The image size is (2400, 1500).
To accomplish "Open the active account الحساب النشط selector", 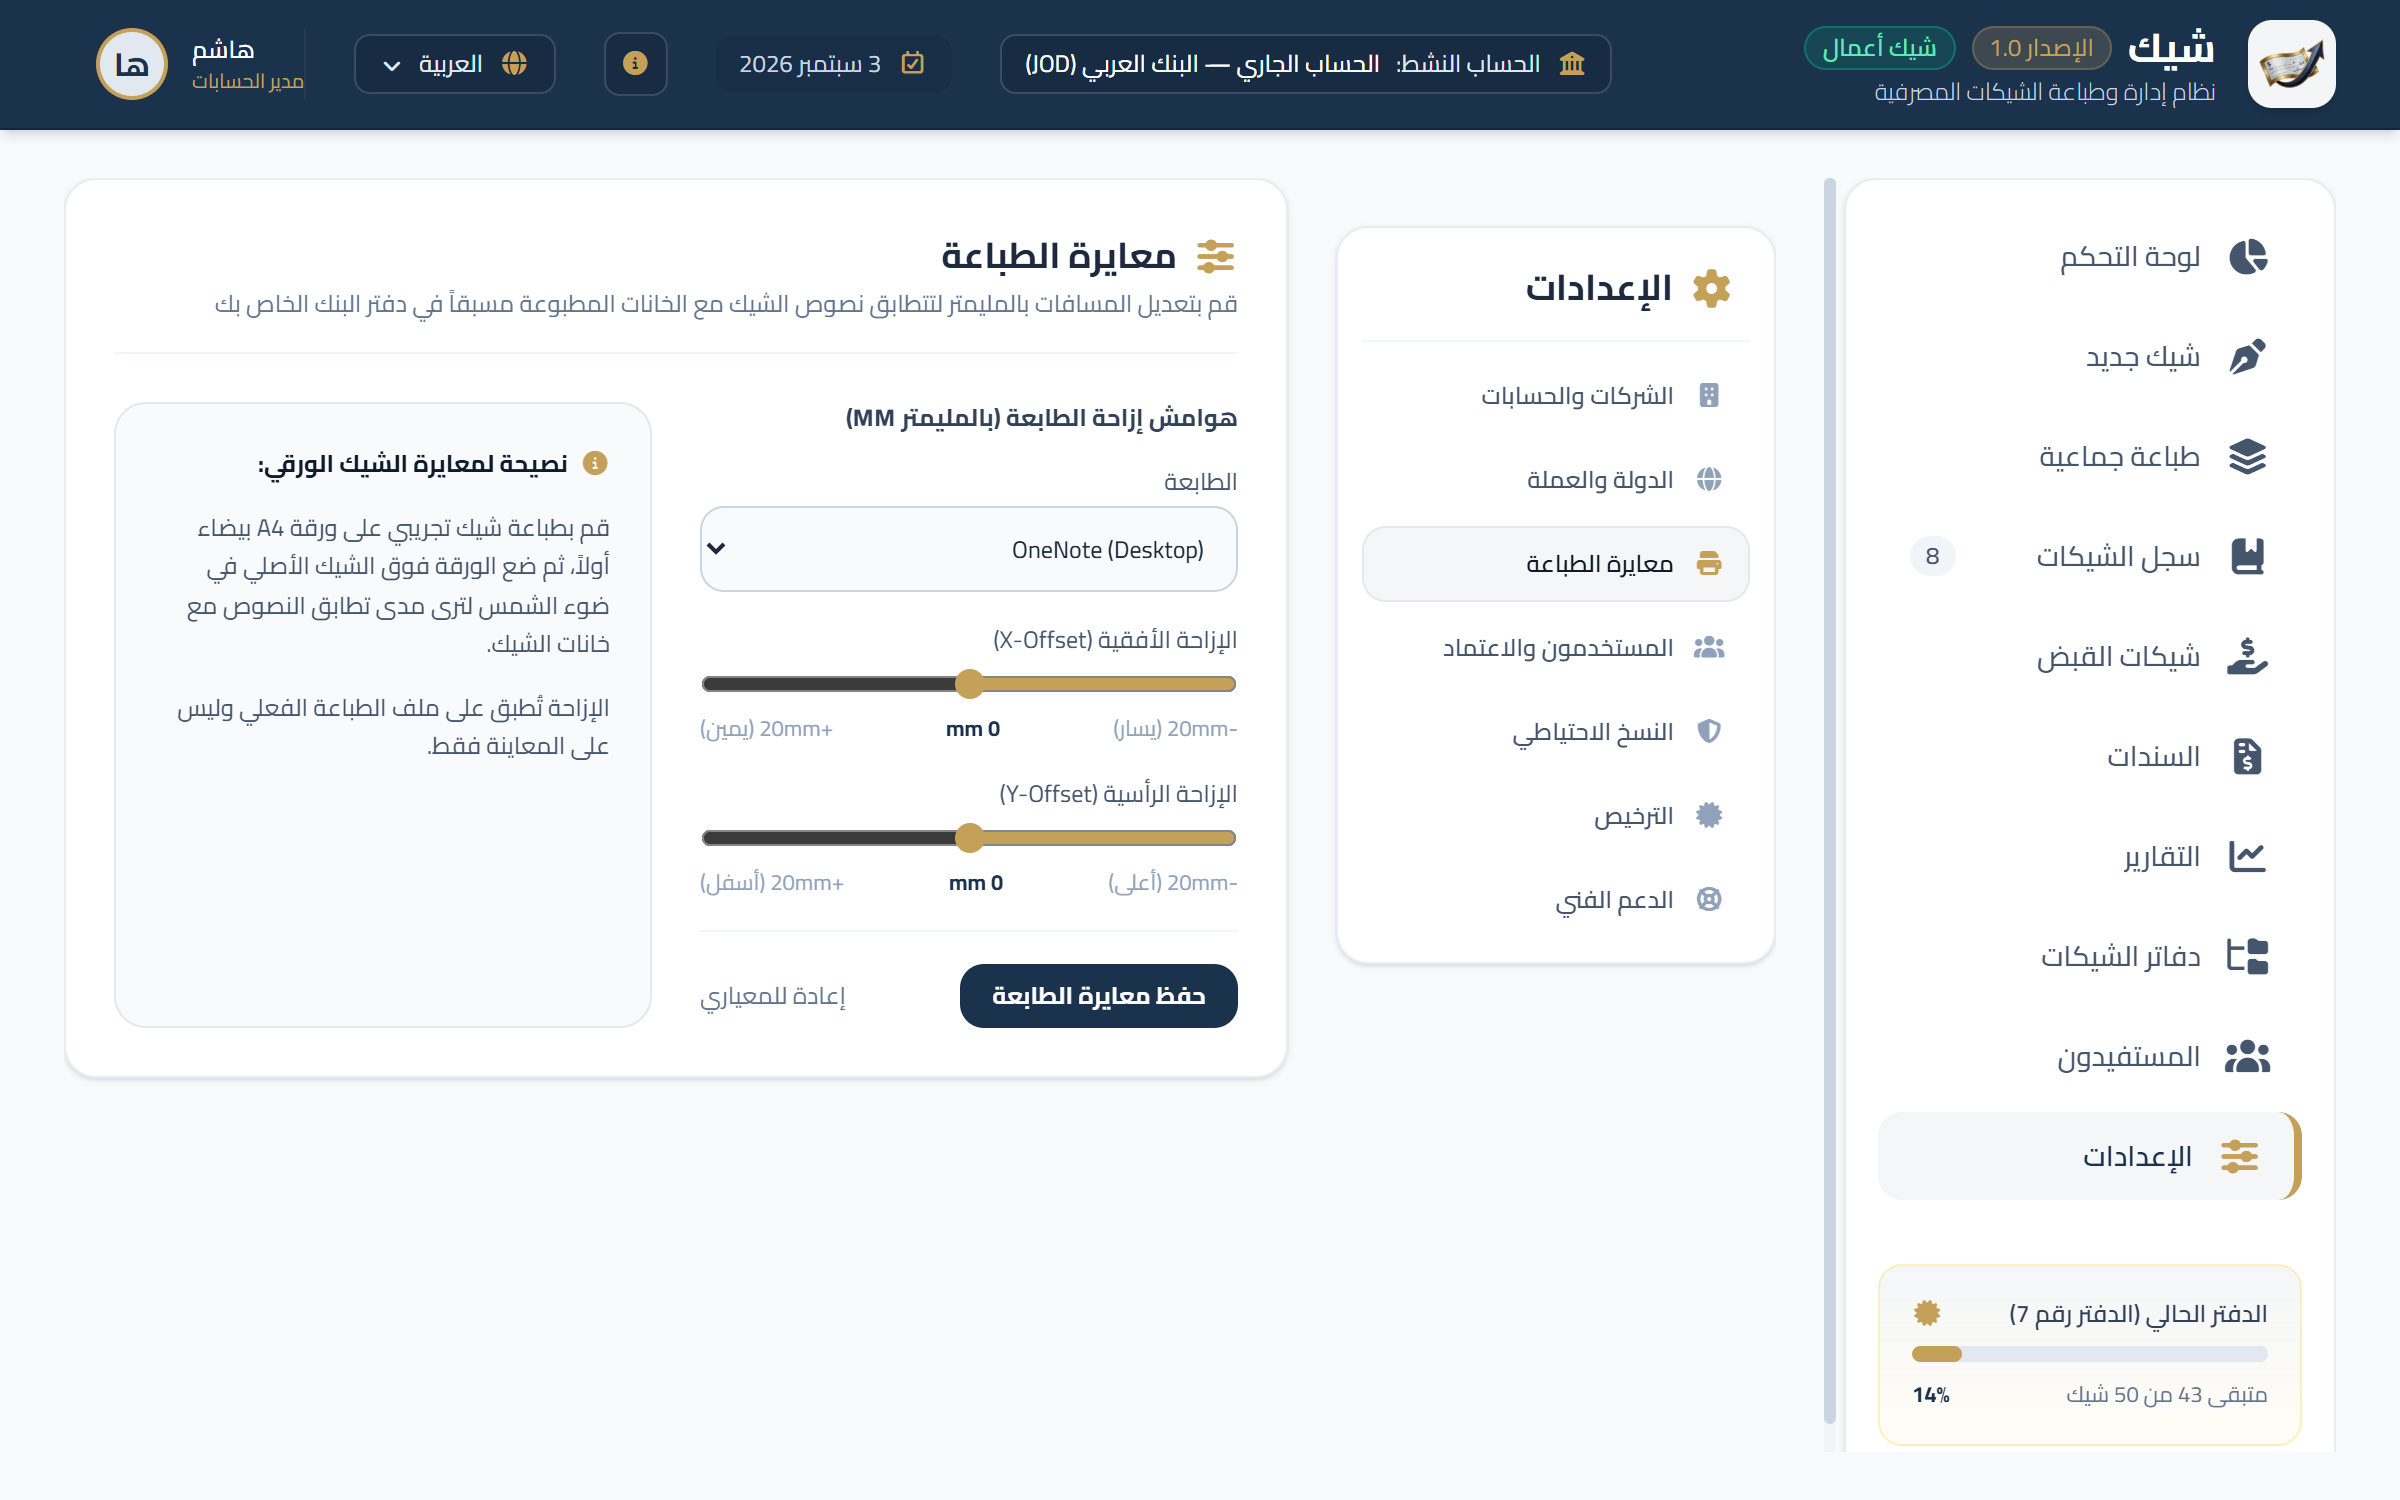I will point(1305,64).
